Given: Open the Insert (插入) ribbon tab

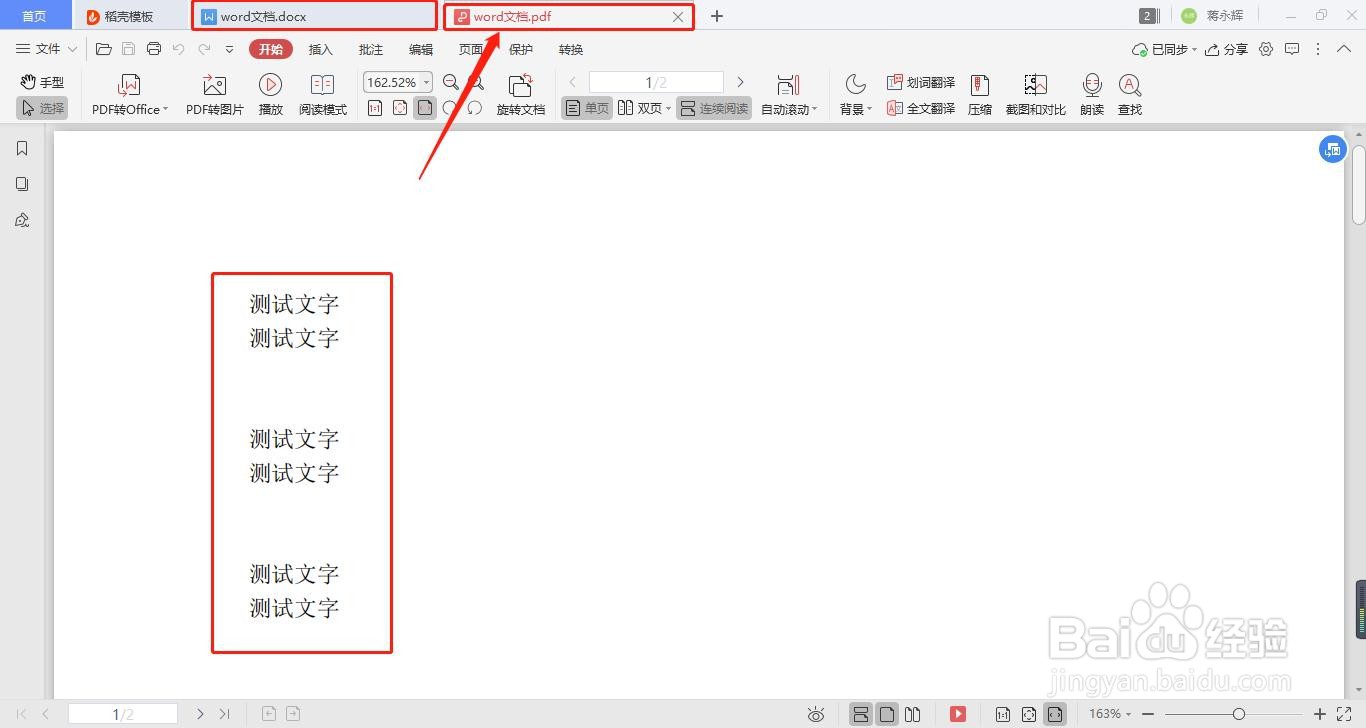Looking at the screenshot, I should [x=320, y=49].
